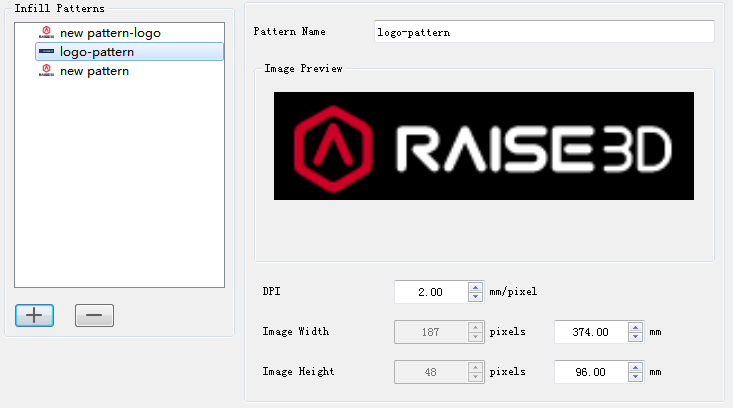Click the Raise3D icon beside 'new pattern'
Screen dimensions: 733x408
pyautogui.click(x=46, y=71)
